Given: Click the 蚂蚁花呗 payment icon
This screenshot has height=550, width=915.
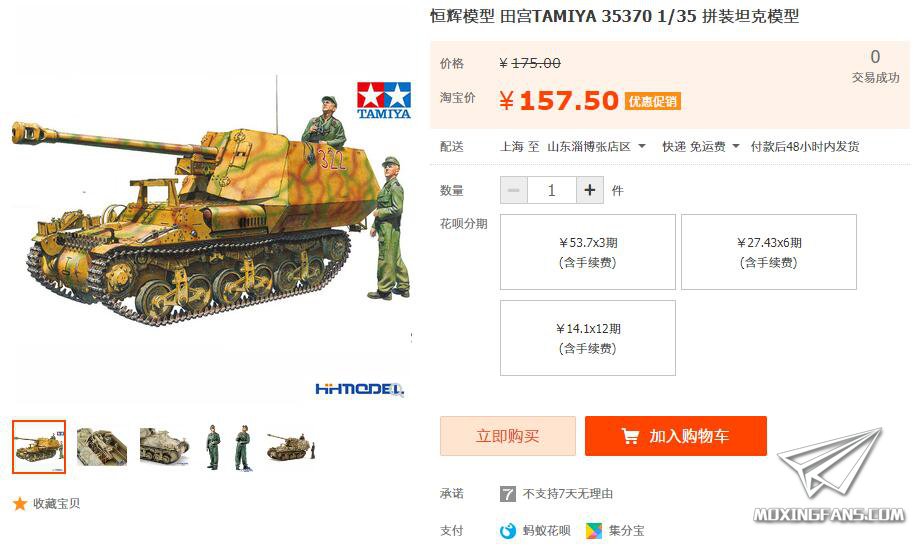Looking at the screenshot, I should (508, 531).
